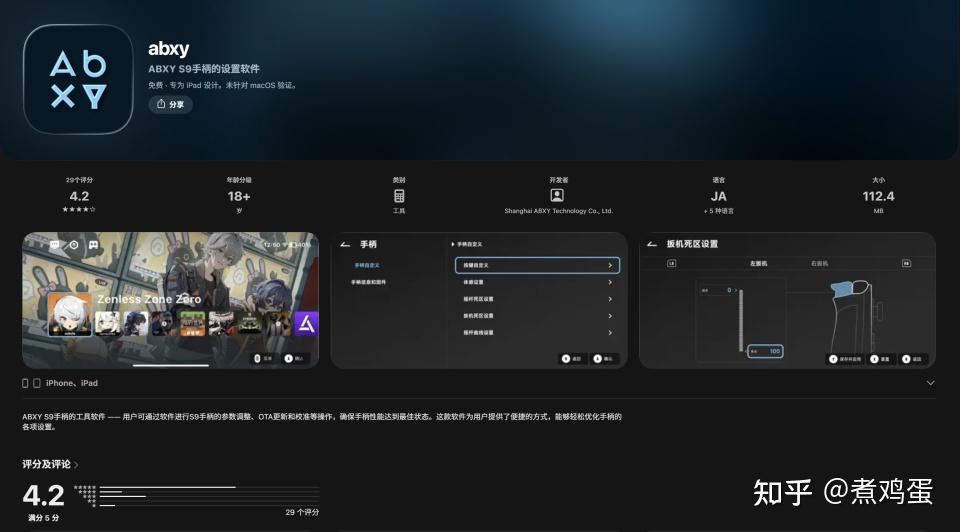Click the abxy app icon
The image size is (960, 532).
(x=78, y=80)
